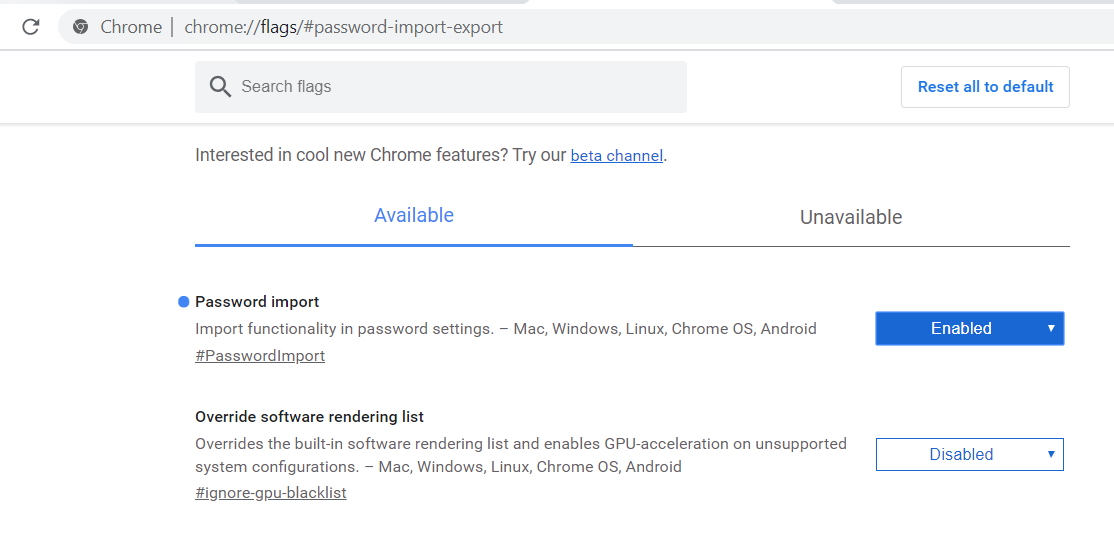The width and height of the screenshot is (1114, 538).
Task: Reload the page with the refresh icon
Action: [x=30, y=27]
